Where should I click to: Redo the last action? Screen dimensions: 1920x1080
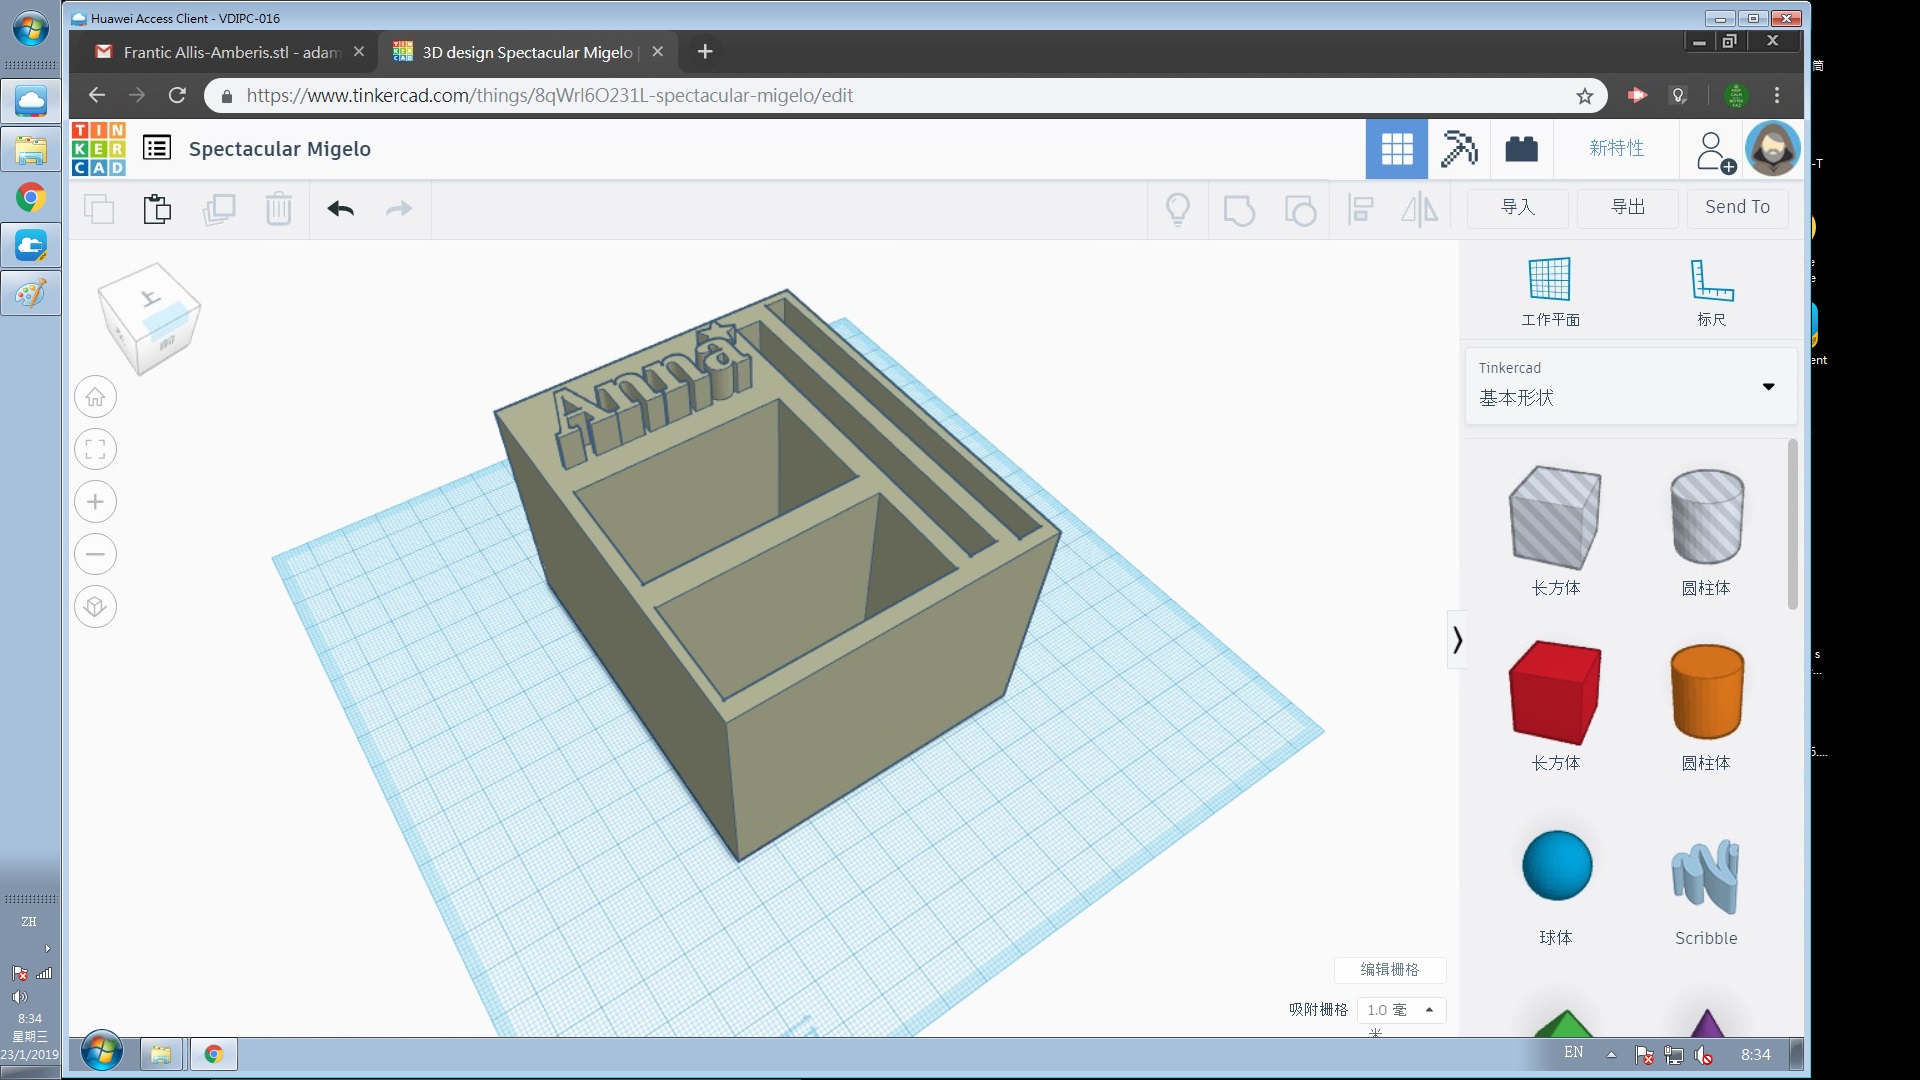point(399,208)
